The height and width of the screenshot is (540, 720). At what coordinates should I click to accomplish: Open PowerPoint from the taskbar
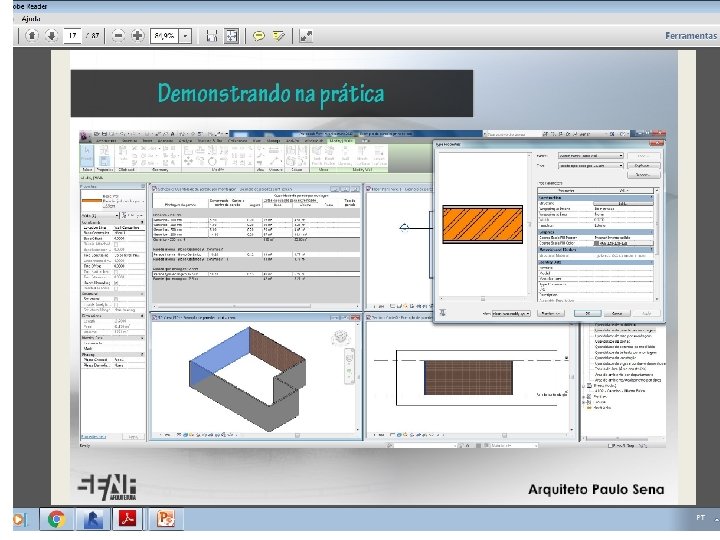click(166, 519)
